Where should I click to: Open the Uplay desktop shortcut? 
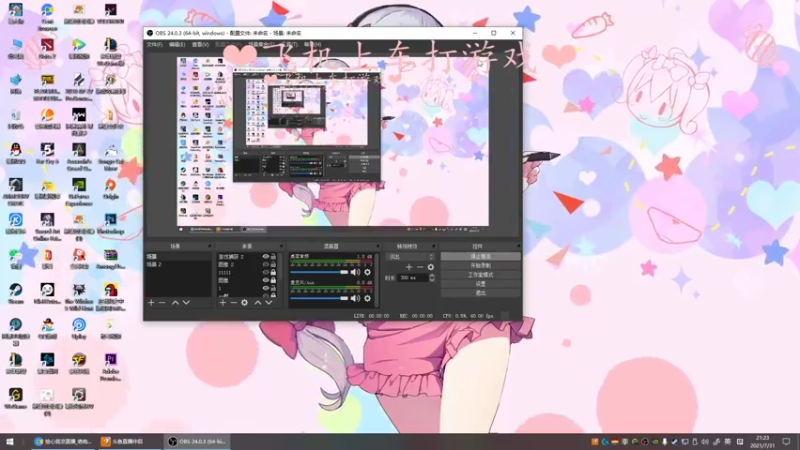(79, 328)
